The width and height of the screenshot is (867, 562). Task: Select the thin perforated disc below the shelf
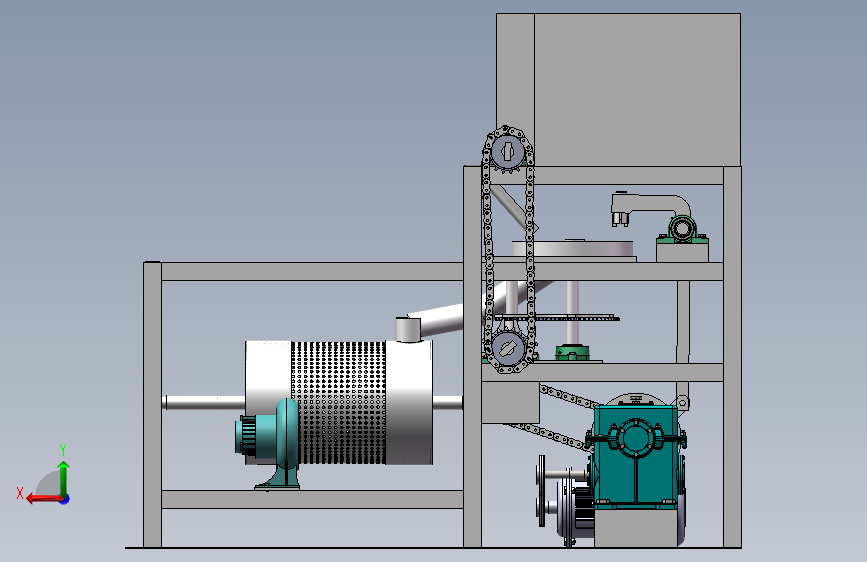(x=557, y=318)
